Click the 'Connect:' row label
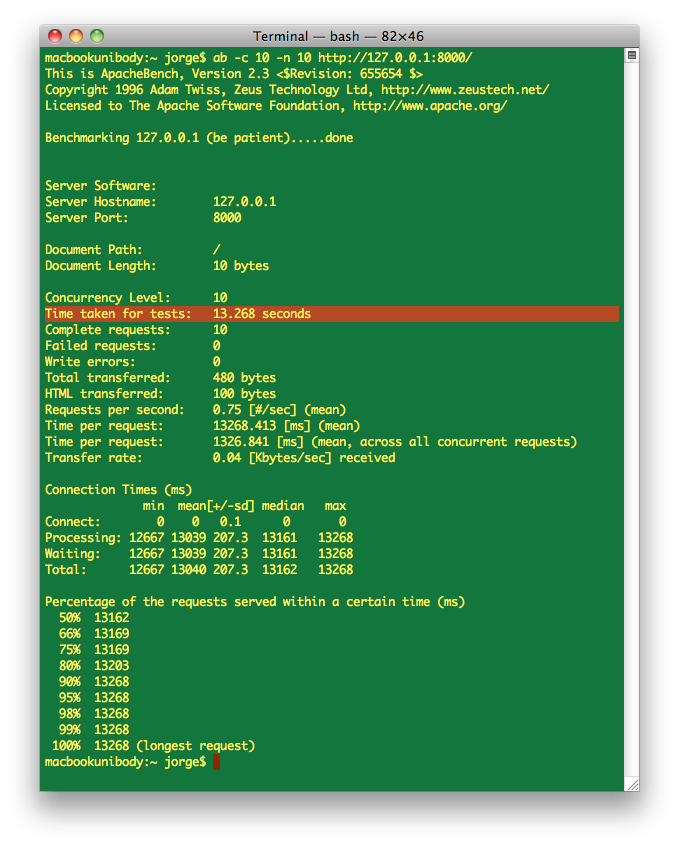The width and height of the screenshot is (679, 846). (x=72, y=522)
